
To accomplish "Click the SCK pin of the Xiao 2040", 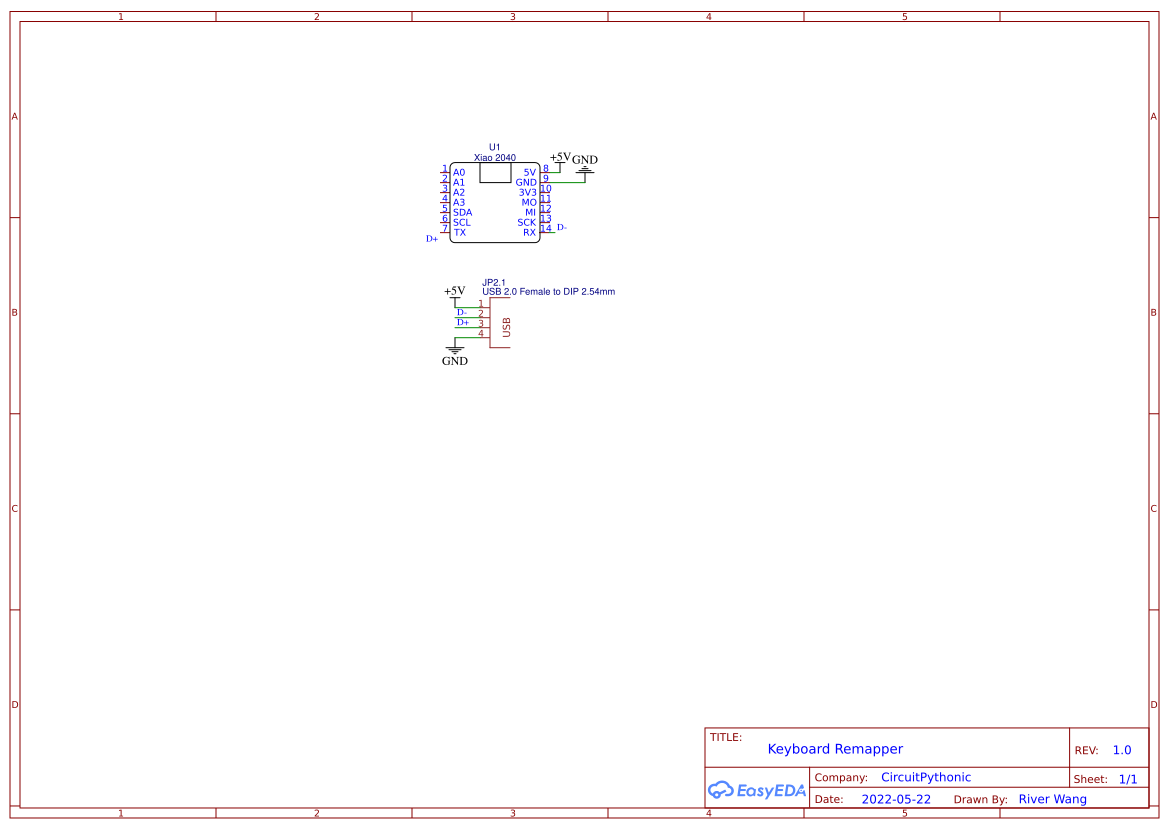I will (x=526, y=222).
